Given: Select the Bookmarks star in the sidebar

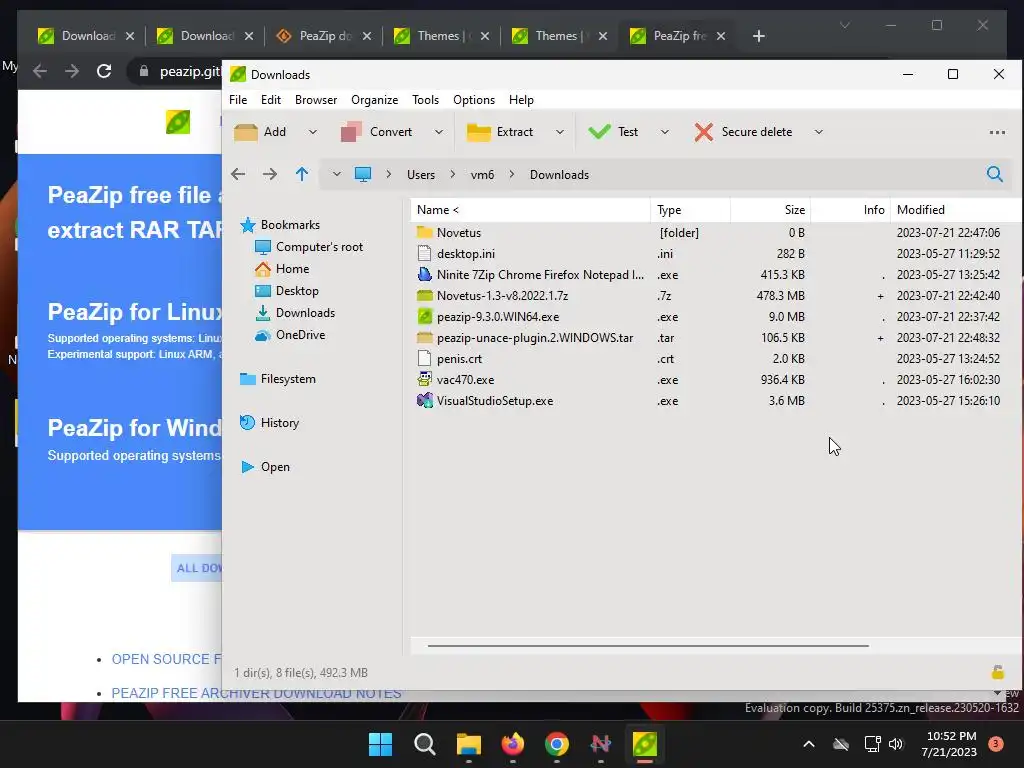Looking at the screenshot, I should (x=248, y=225).
